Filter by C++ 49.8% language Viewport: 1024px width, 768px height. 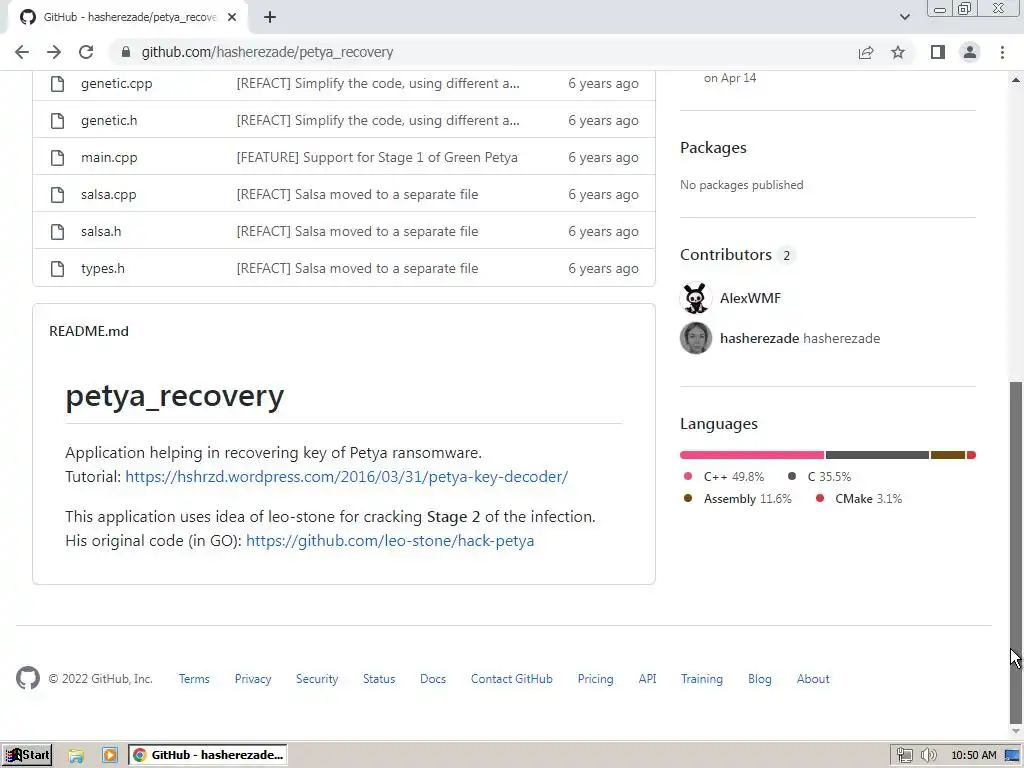[x=724, y=477]
